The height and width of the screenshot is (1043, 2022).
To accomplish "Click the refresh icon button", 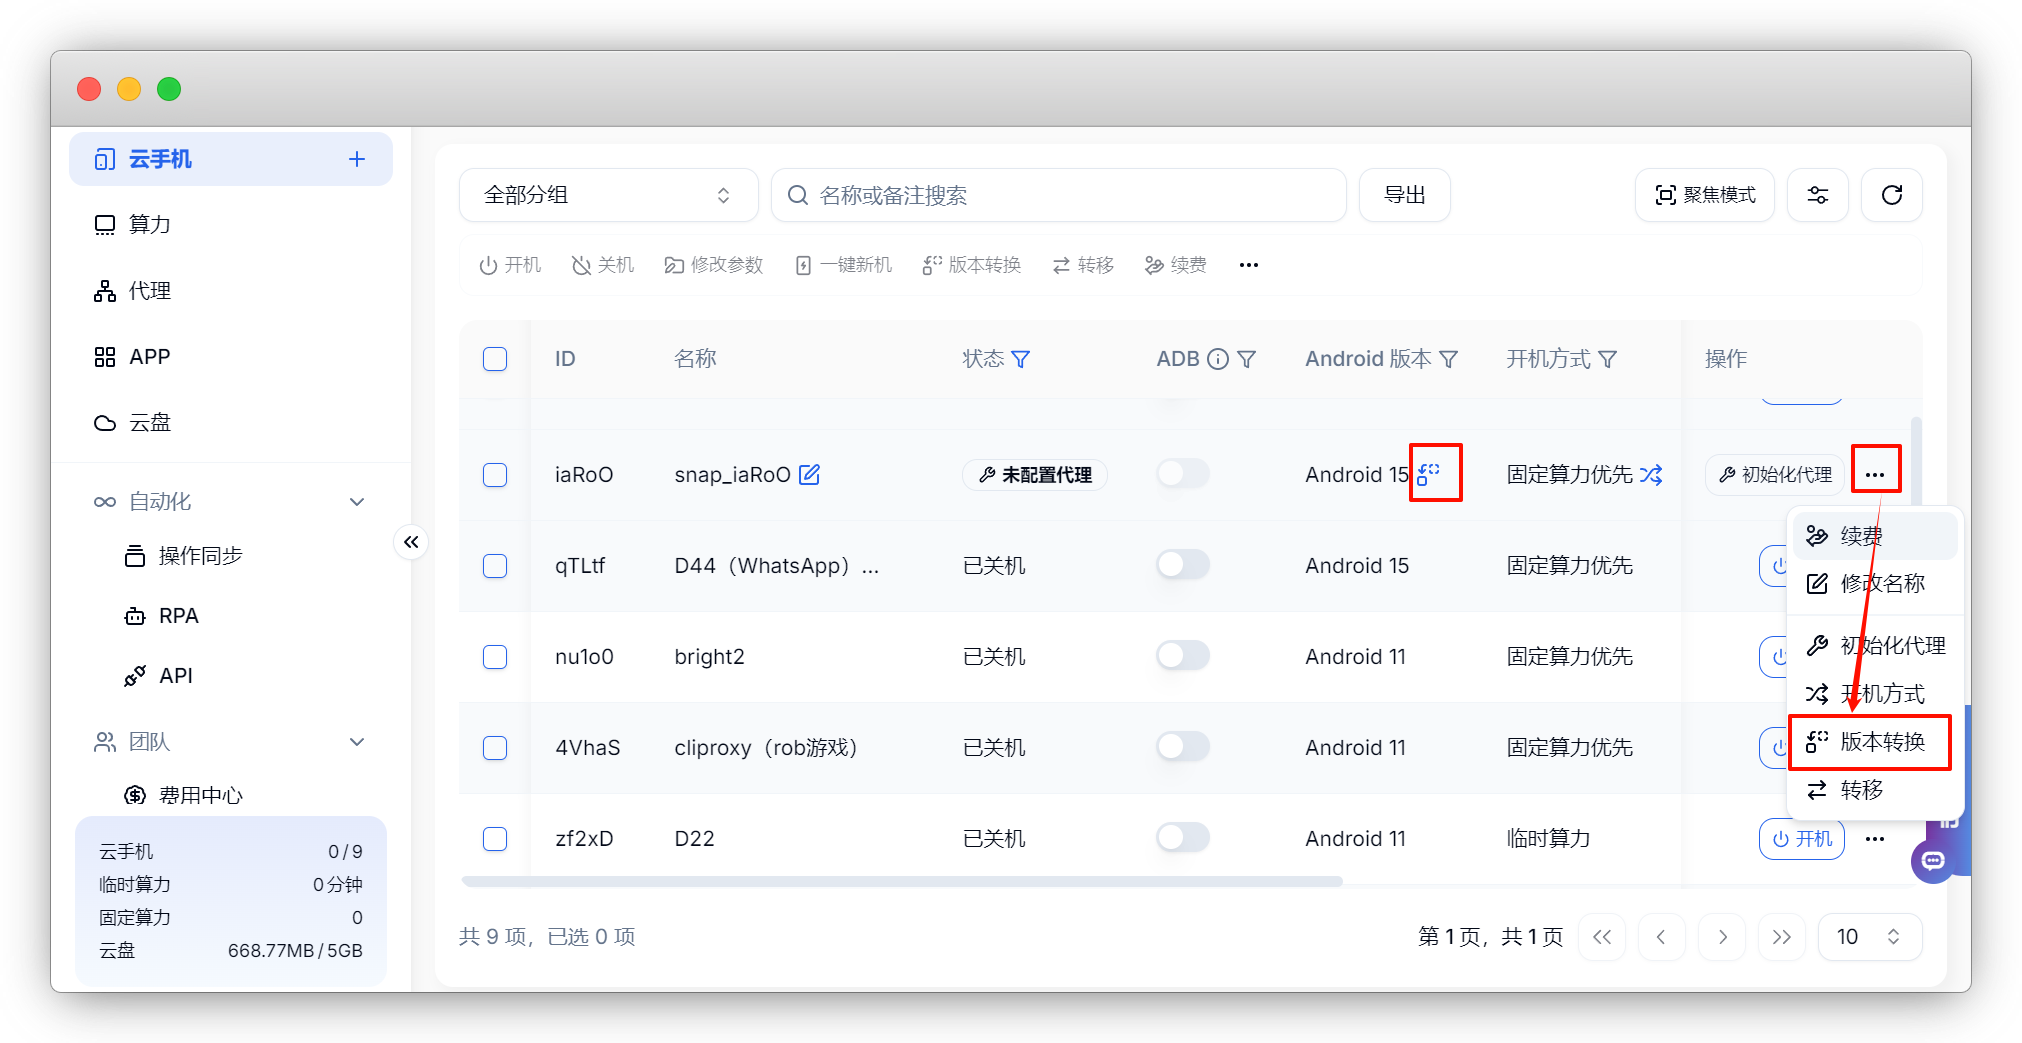I will (1892, 195).
